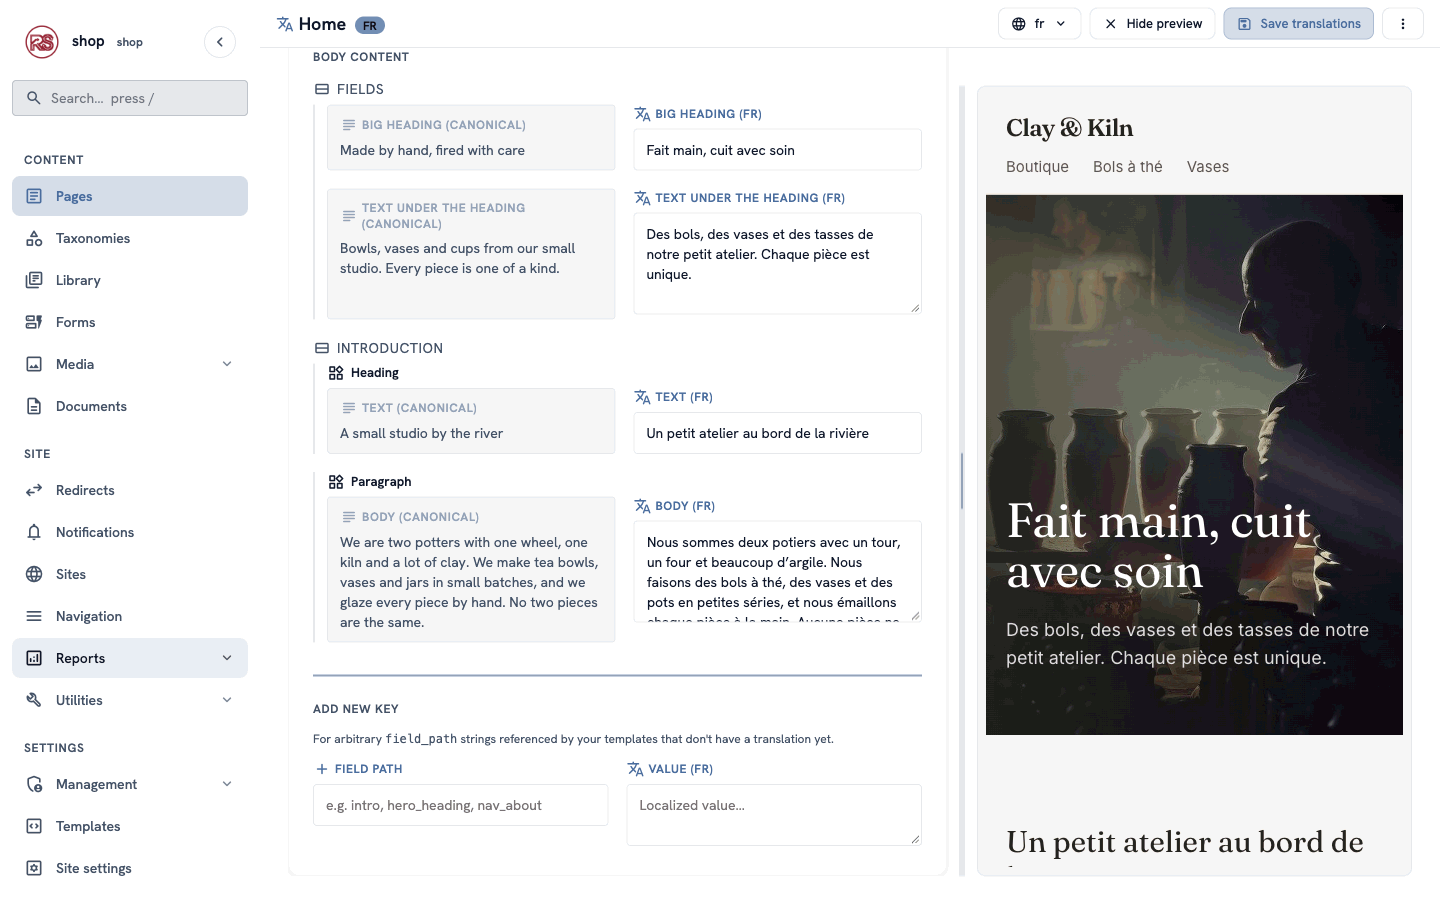Click the translate icon beside Home title
The width and height of the screenshot is (1440, 900).
point(285,24)
